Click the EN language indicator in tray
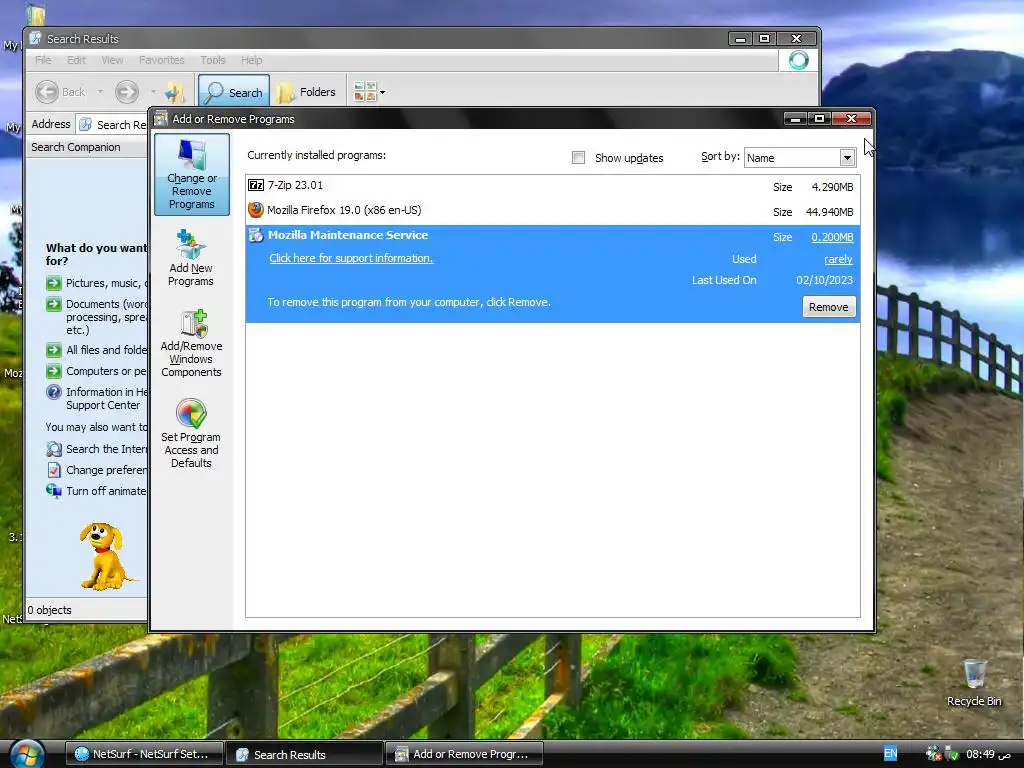The height and width of the screenshot is (768, 1024). point(890,754)
